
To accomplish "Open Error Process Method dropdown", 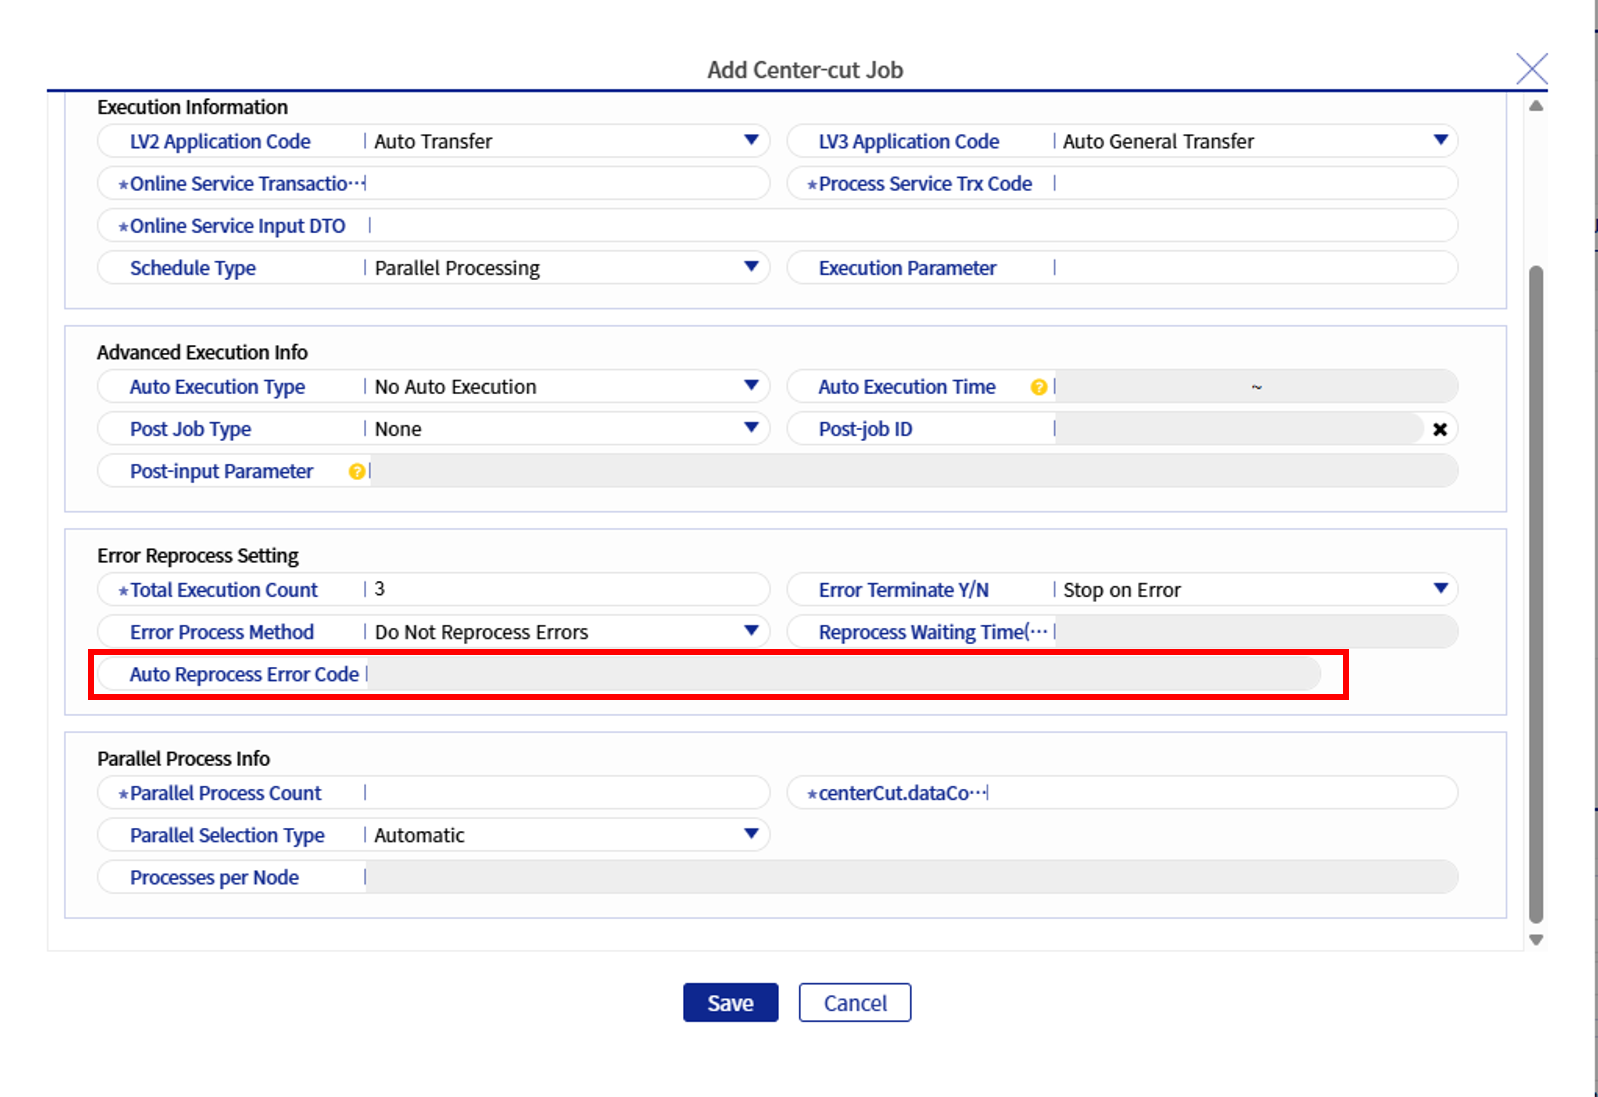I will [x=750, y=631].
